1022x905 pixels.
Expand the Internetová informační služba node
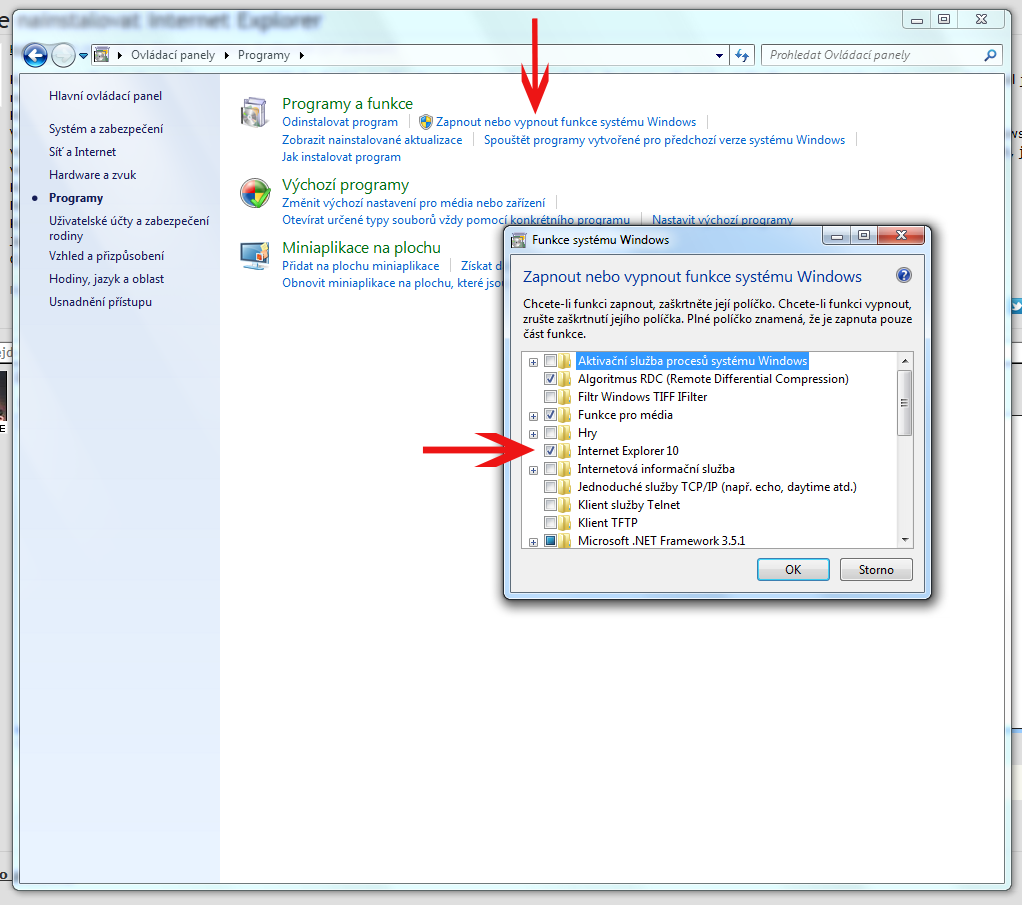point(533,470)
